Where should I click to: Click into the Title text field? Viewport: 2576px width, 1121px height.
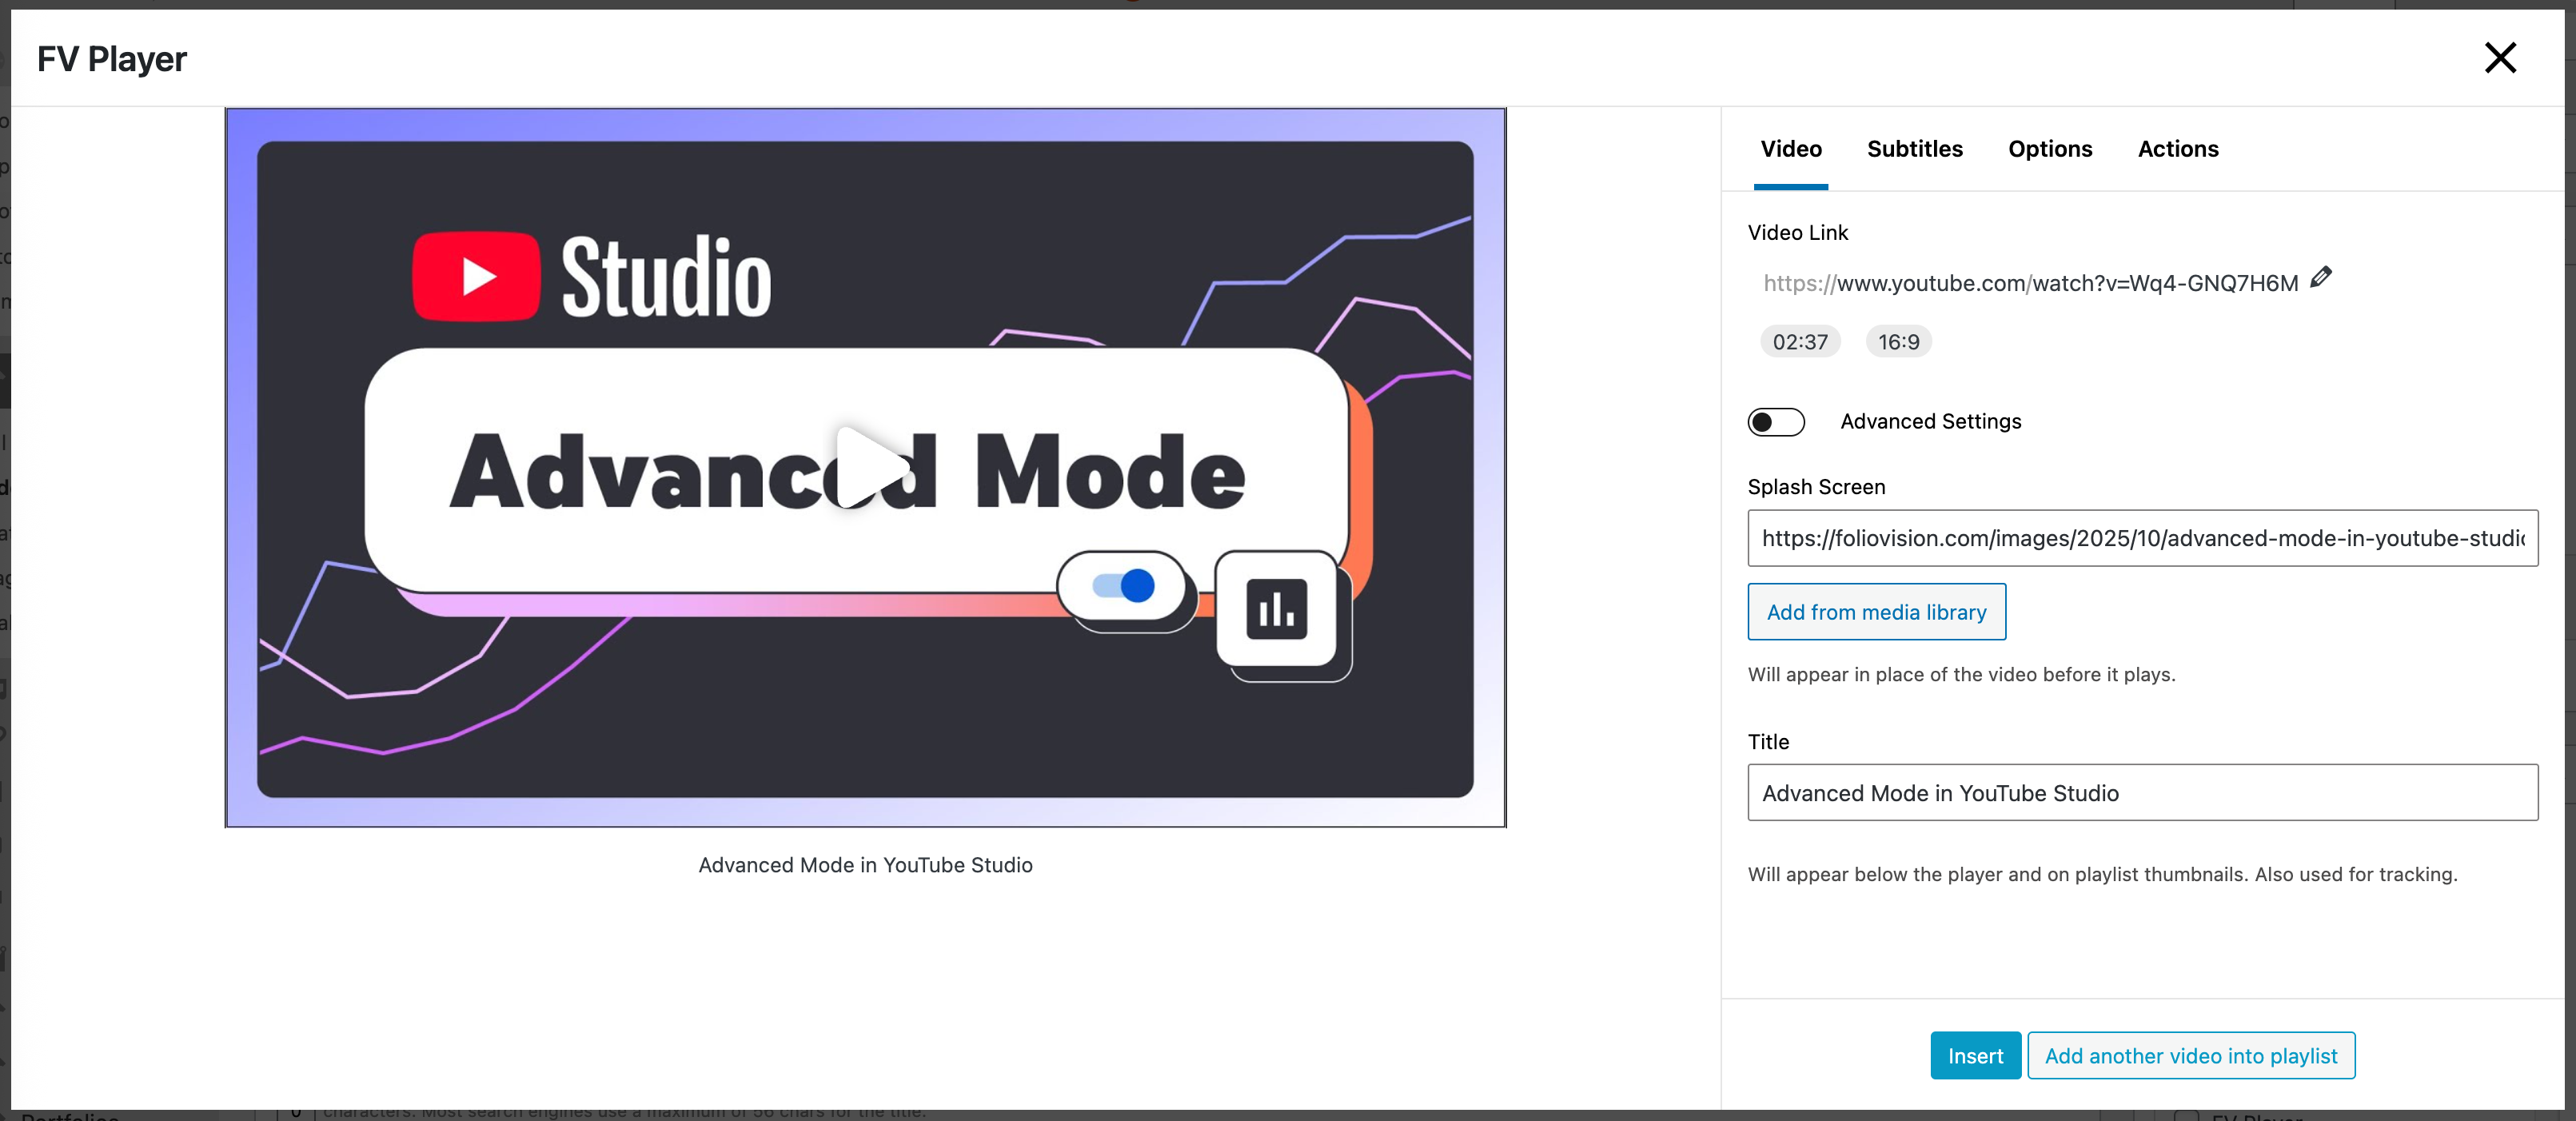point(2141,793)
